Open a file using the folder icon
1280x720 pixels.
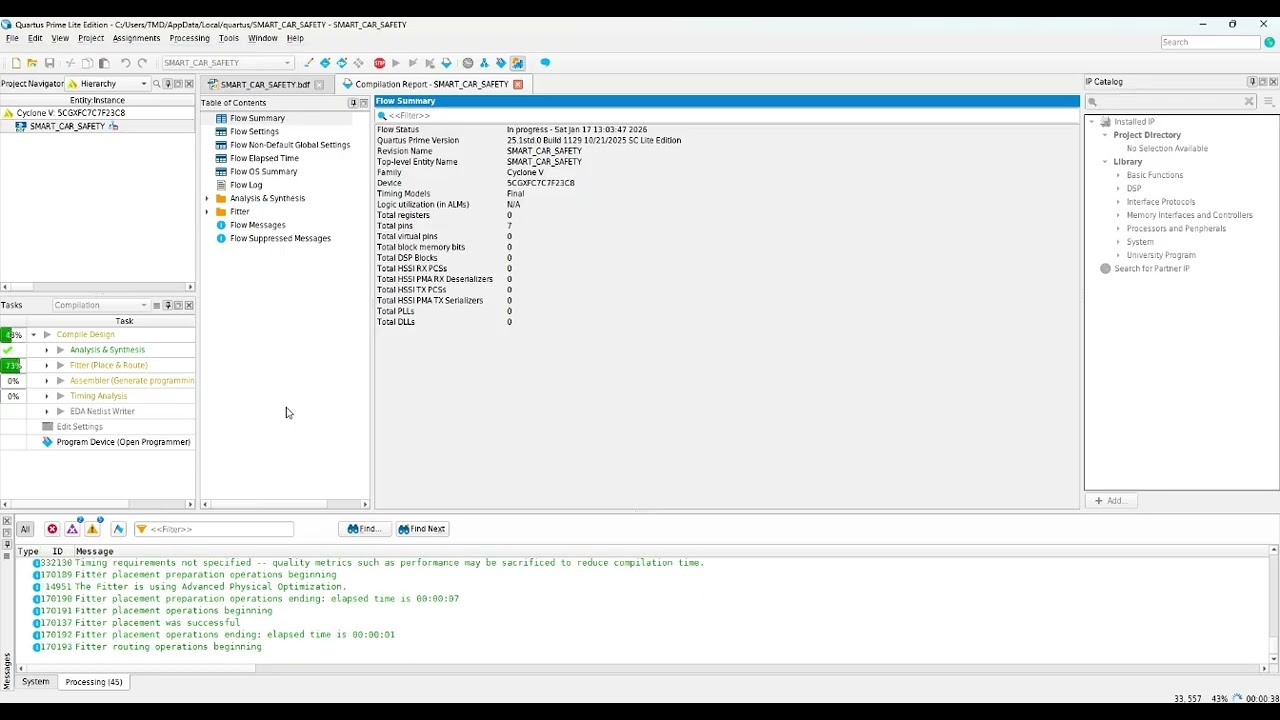click(x=32, y=63)
